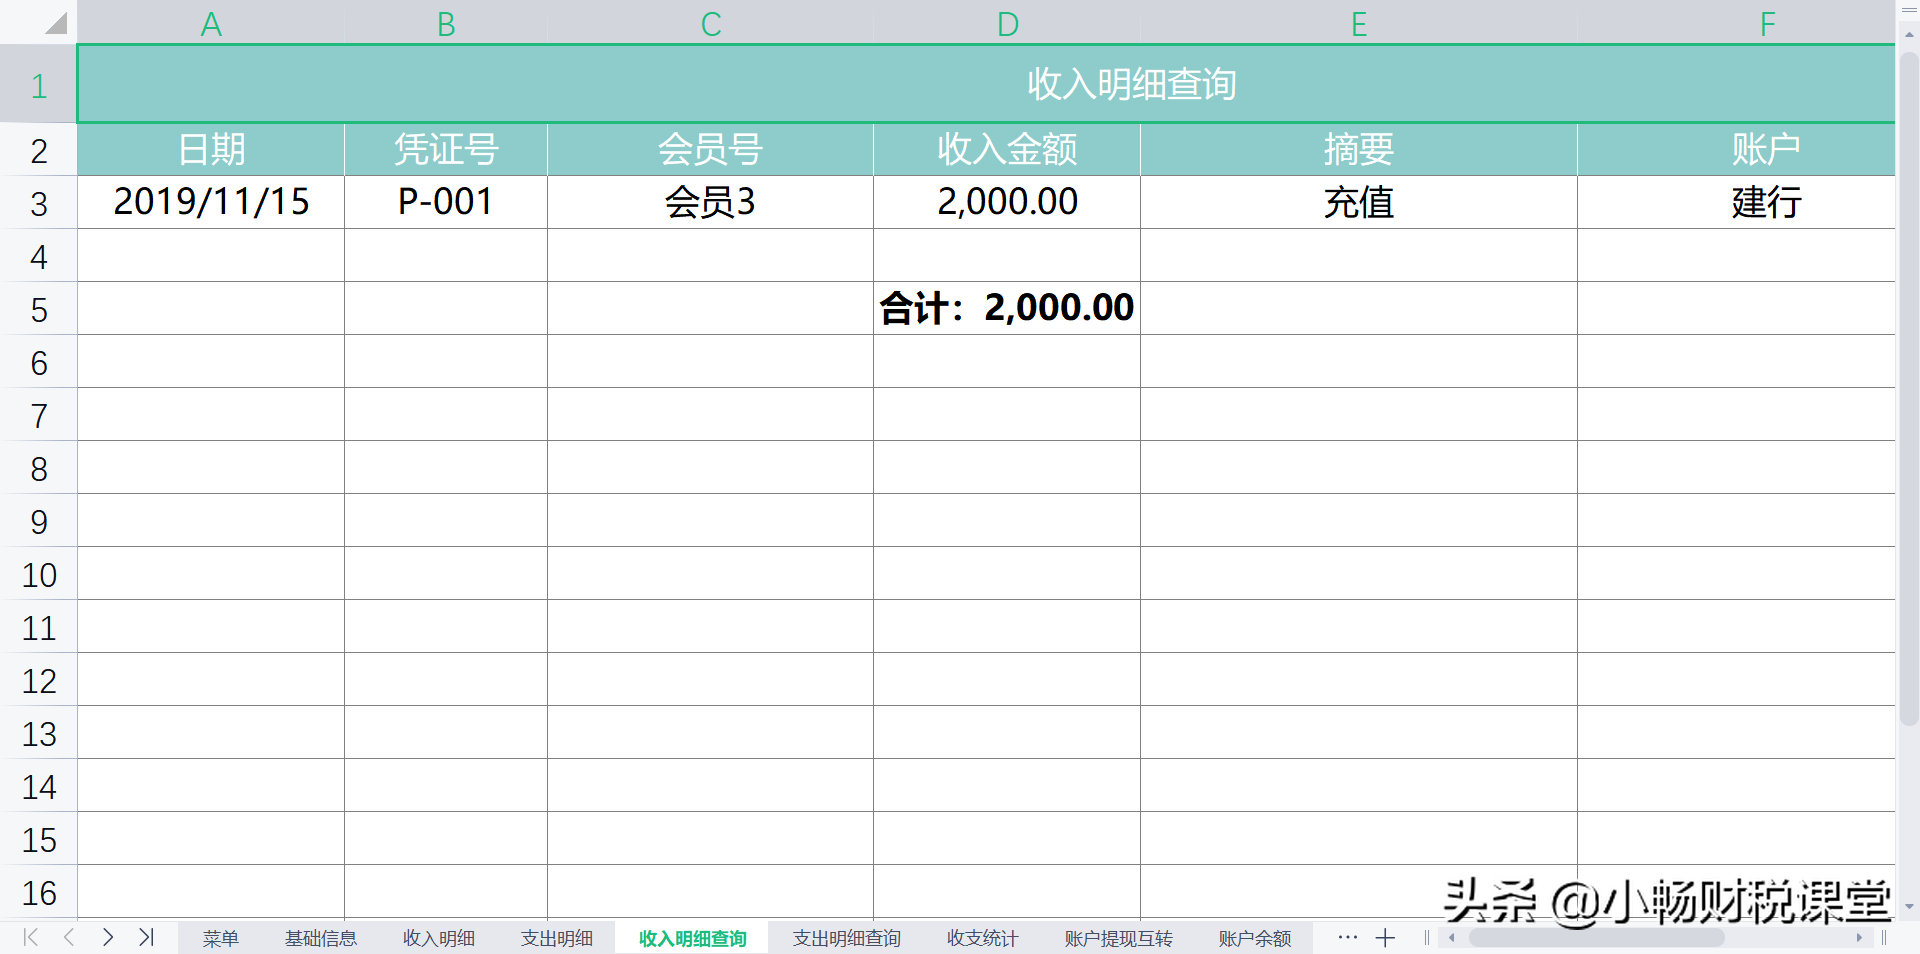This screenshot has height=954, width=1920.
Task: Select the 2019/11/15 date cell
Action: [211, 202]
